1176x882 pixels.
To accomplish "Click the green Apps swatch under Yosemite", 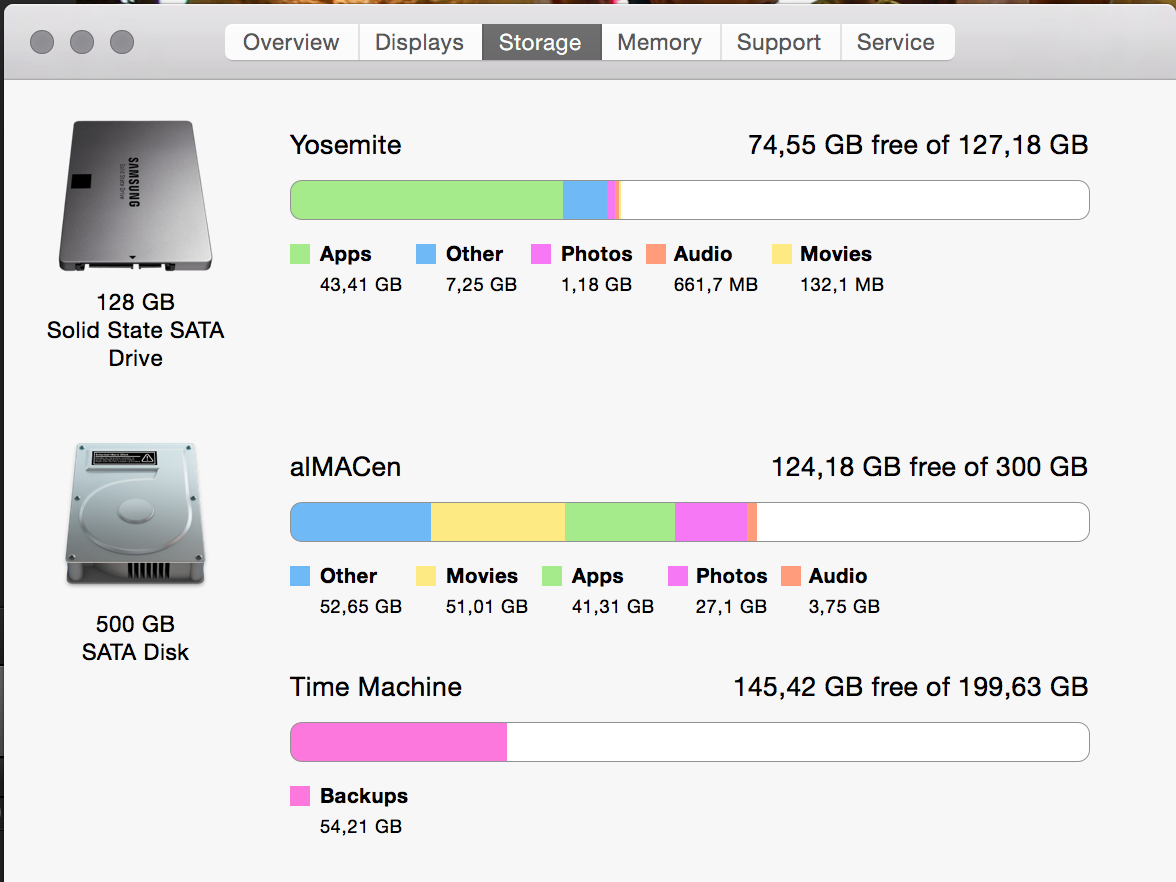I will click(x=300, y=254).
